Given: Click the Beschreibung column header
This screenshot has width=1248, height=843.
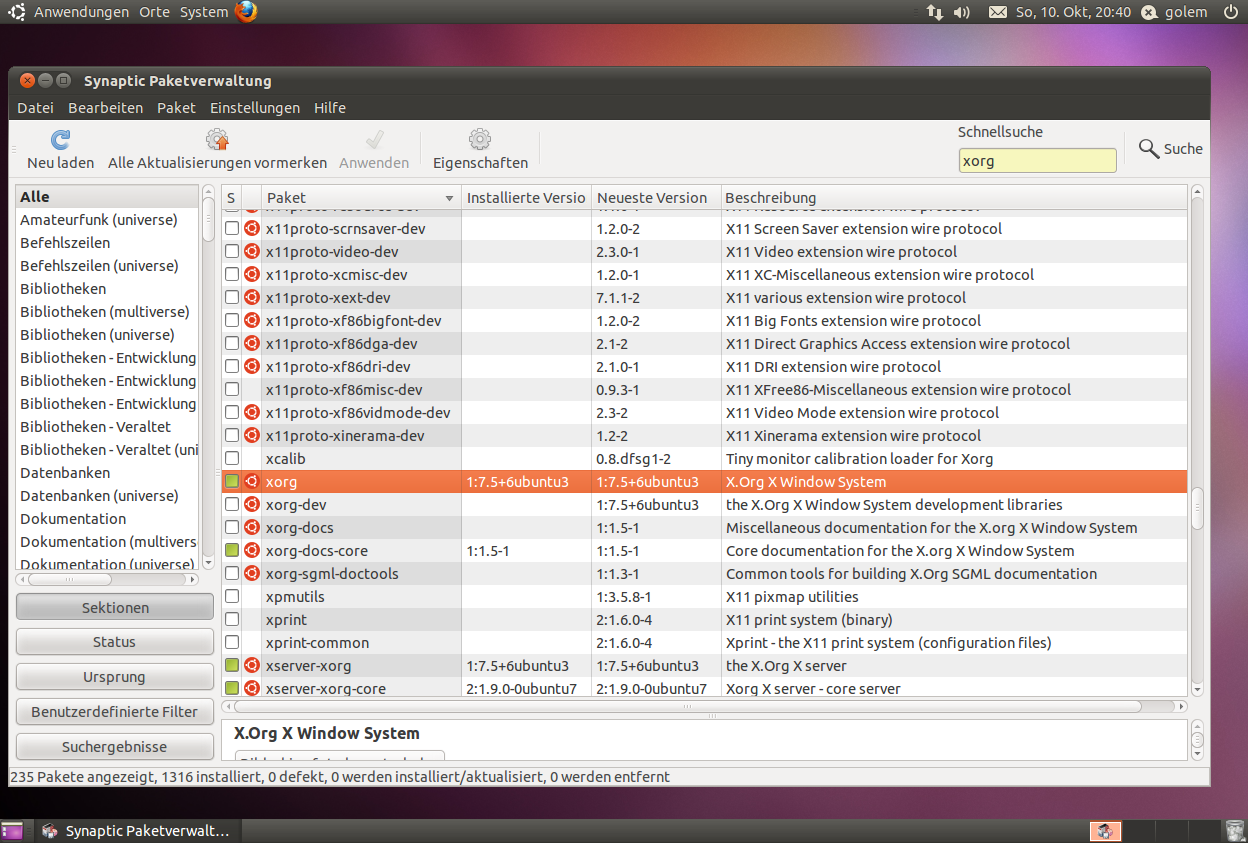Looking at the screenshot, I should [954, 198].
